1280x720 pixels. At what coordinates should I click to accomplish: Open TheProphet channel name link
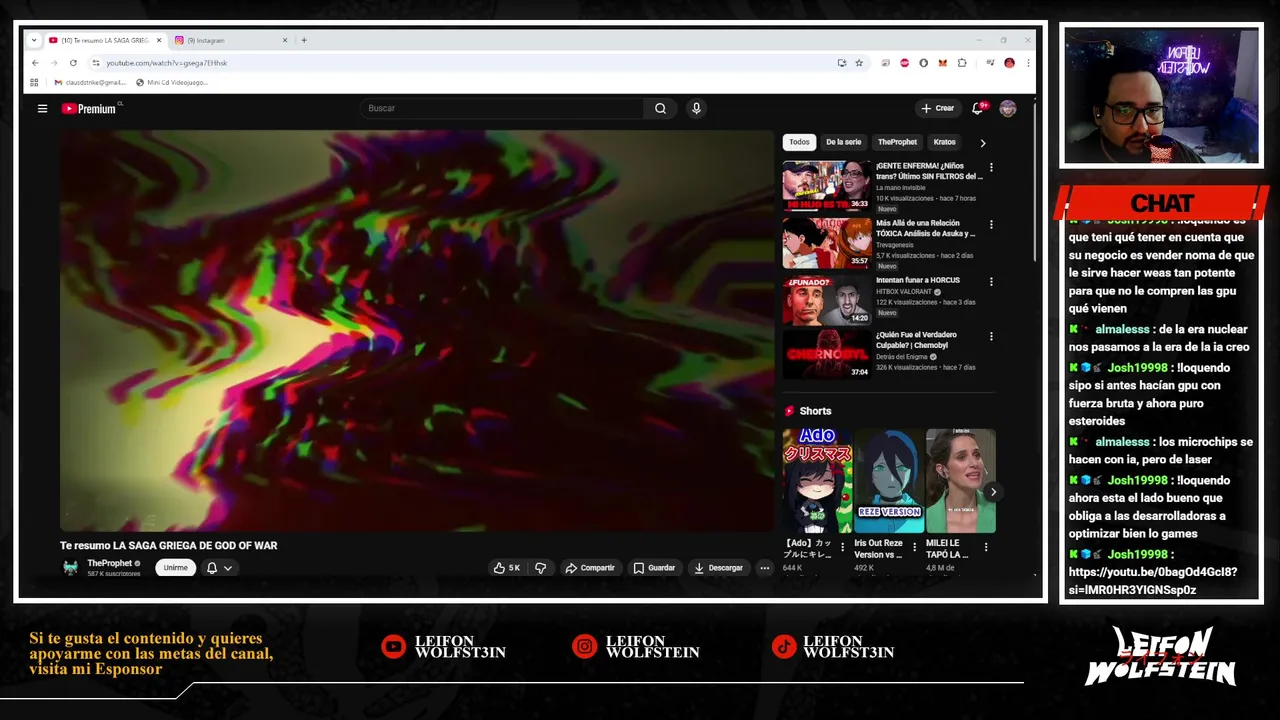pos(110,563)
